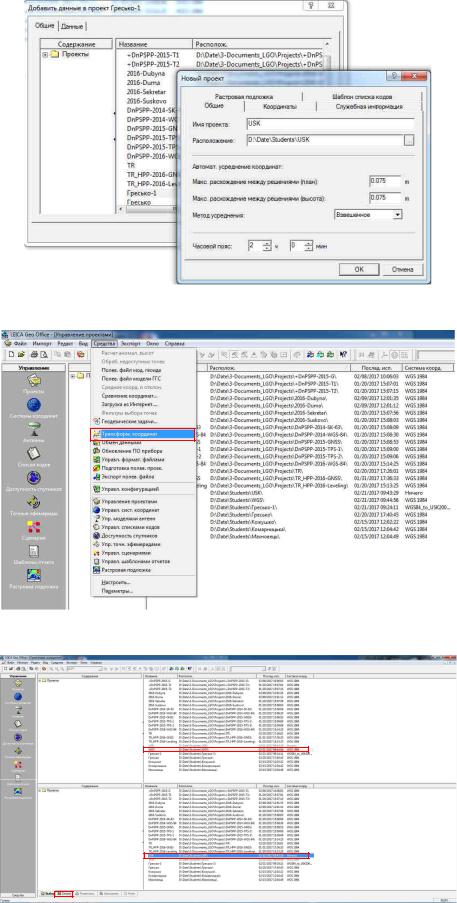Open Доступность спутников in the sidebar beside the Средства menu
Screen dimensions: 457x903
click(34, 481)
